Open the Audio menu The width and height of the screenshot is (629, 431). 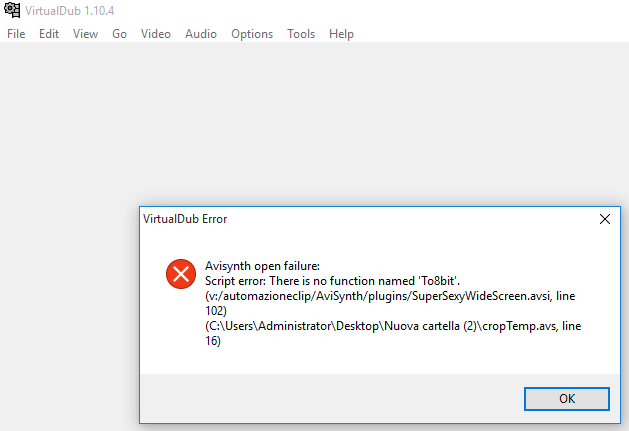(x=201, y=34)
